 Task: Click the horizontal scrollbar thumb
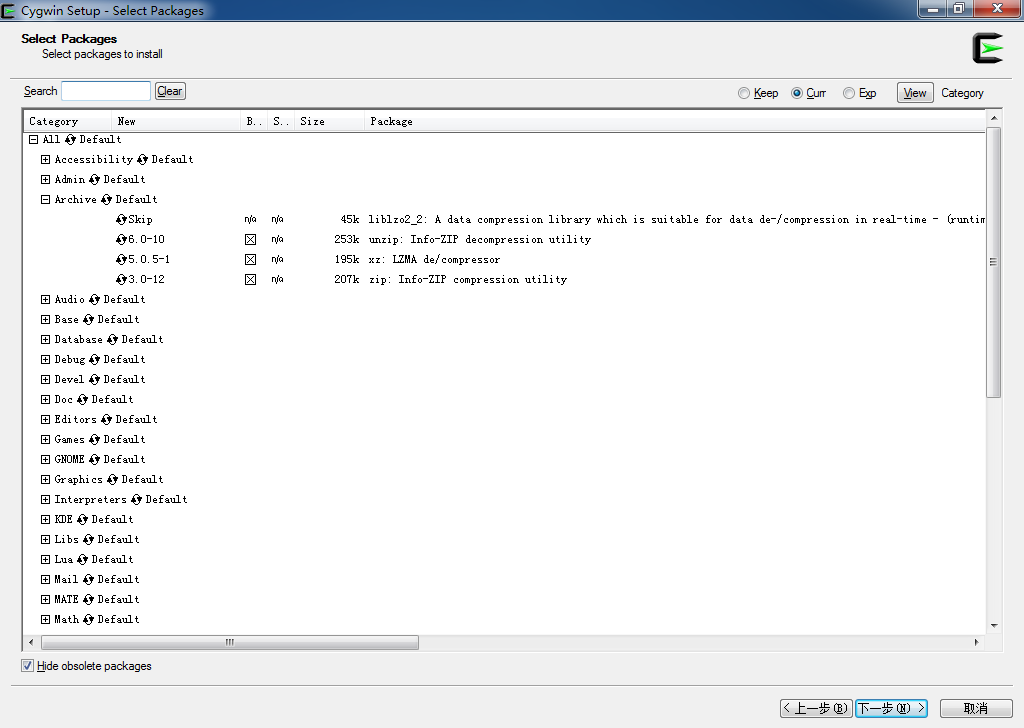(x=230, y=642)
